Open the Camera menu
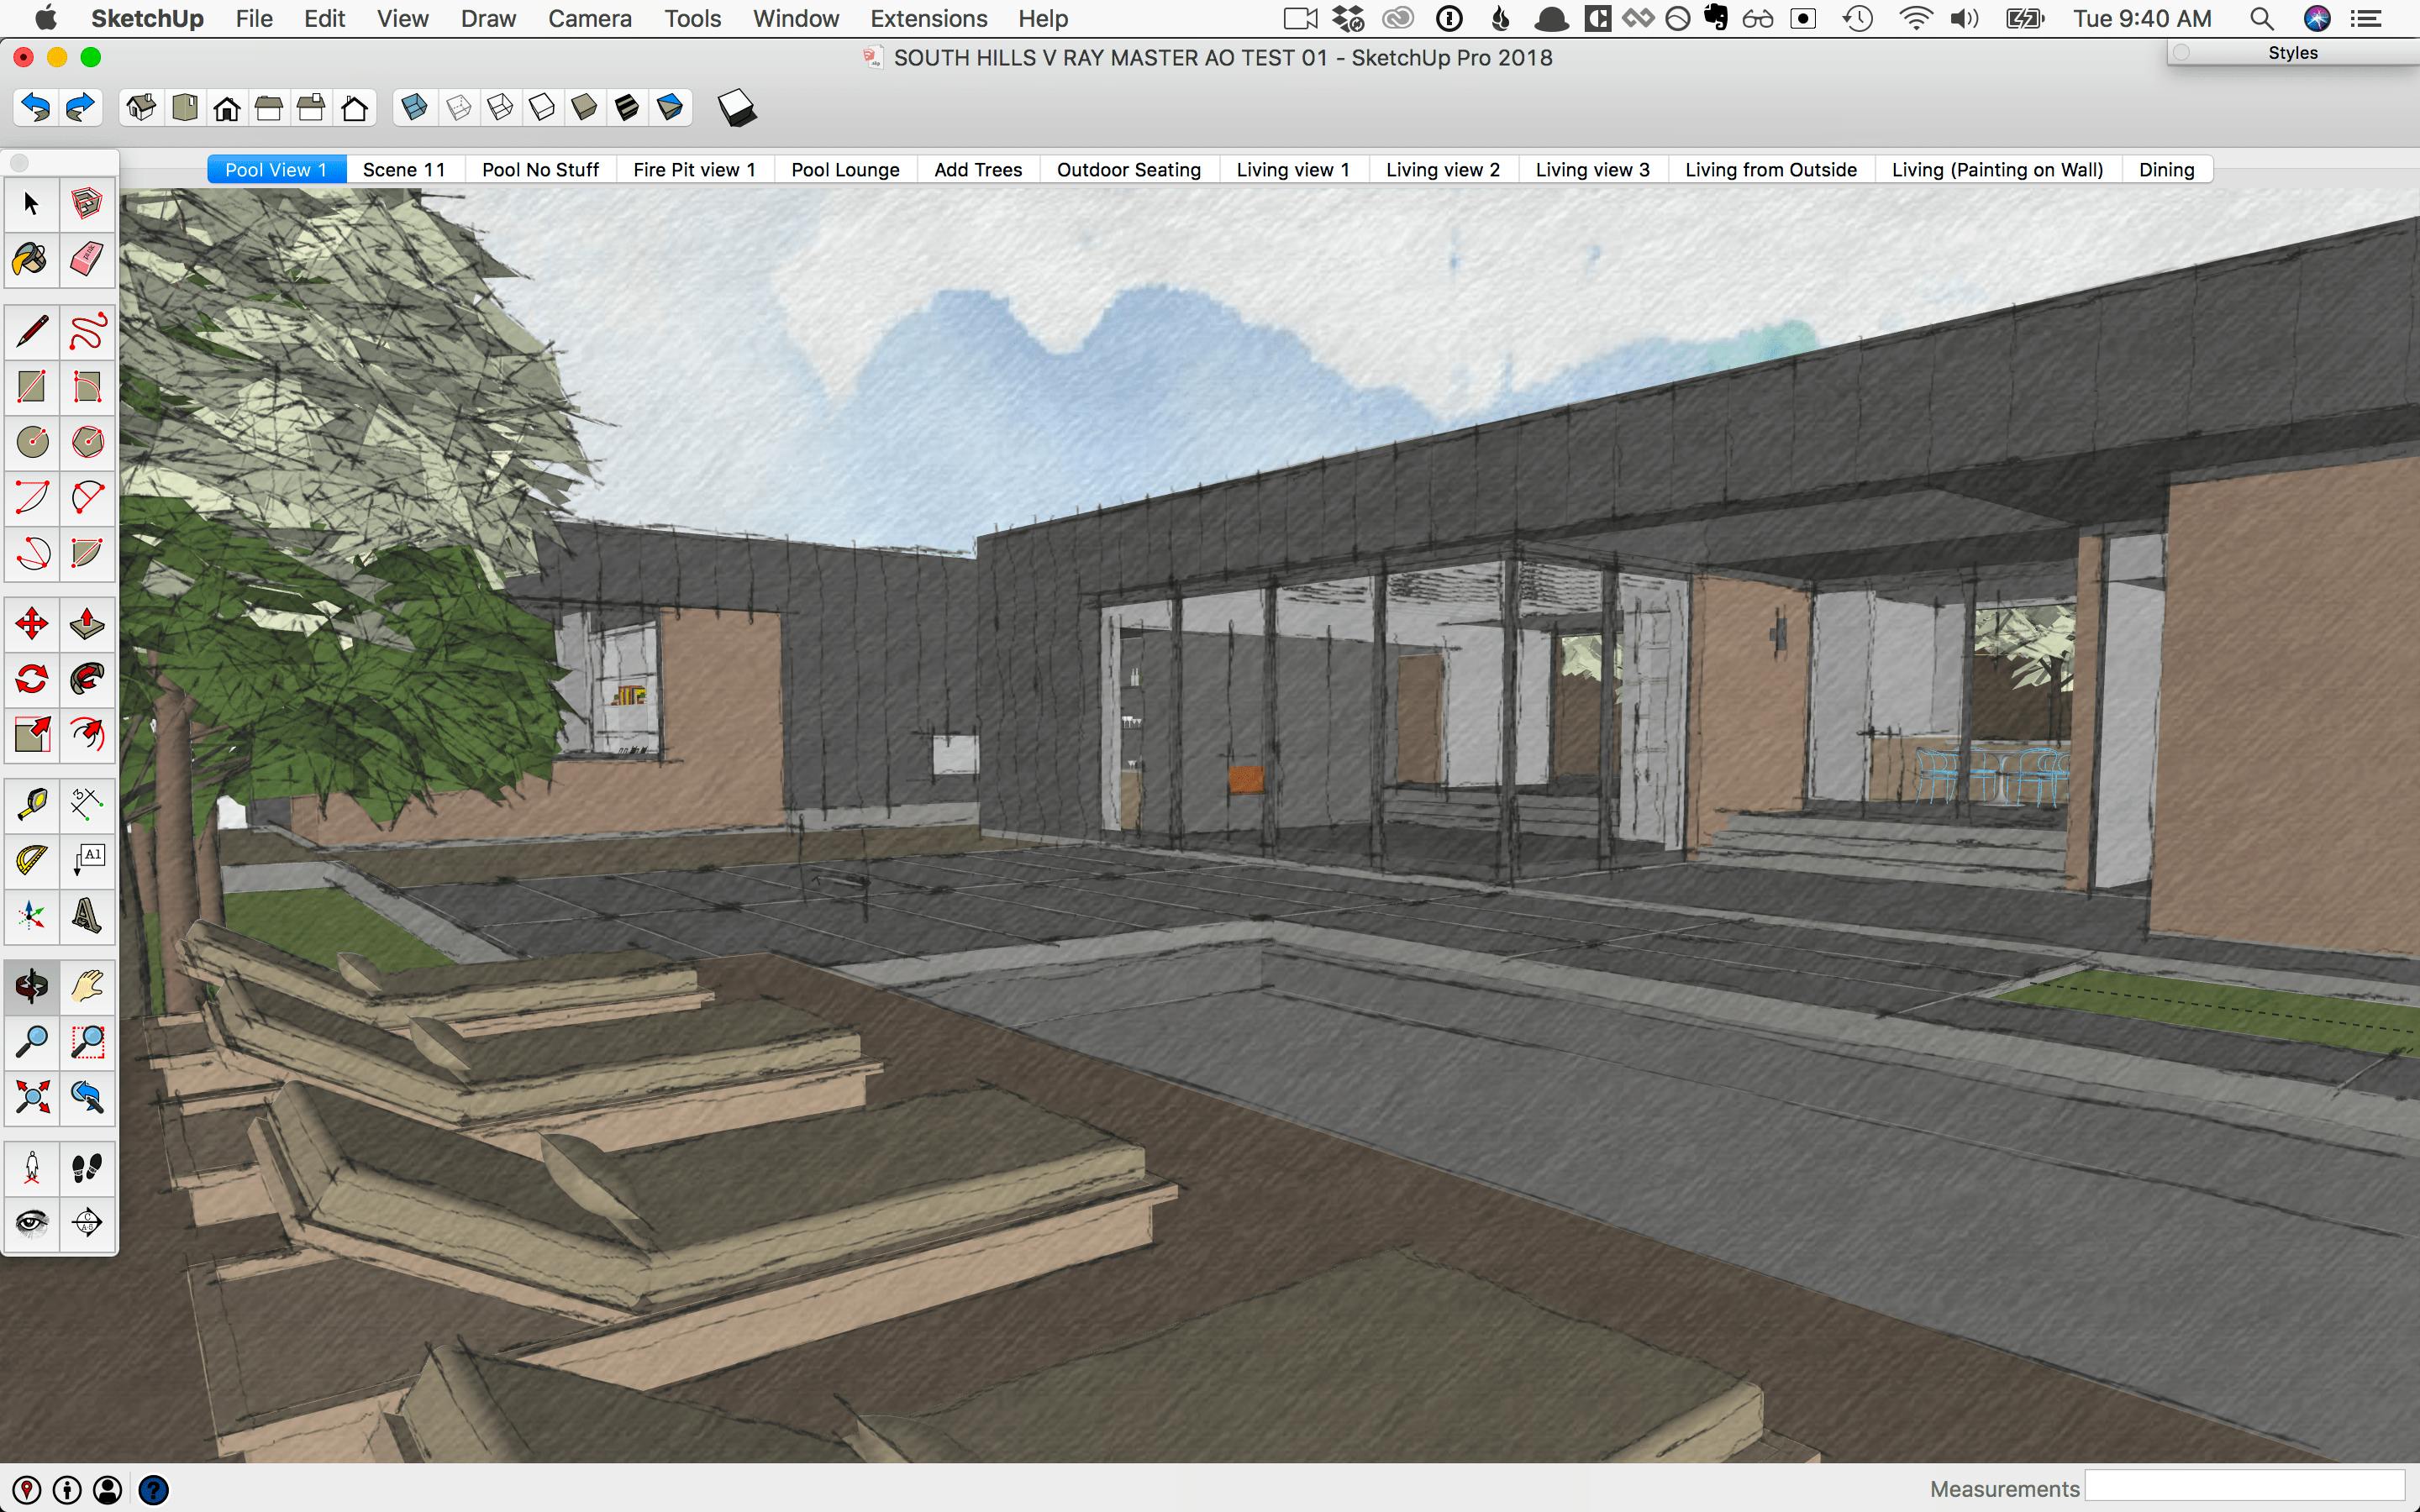Screen dimensions: 2420x1512 [590, 18]
